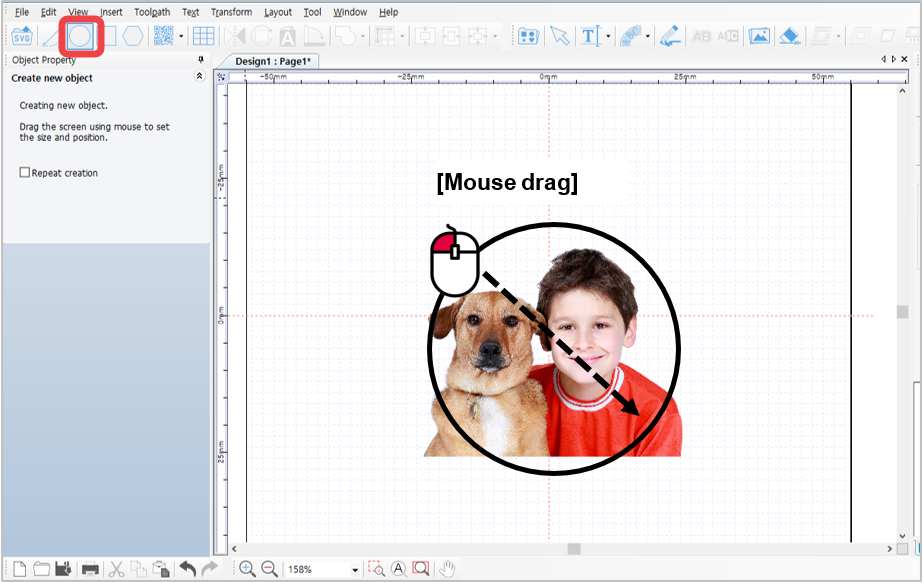Open the Tool menu
The width and height of the screenshot is (923, 583).
click(x=313, y=12)
